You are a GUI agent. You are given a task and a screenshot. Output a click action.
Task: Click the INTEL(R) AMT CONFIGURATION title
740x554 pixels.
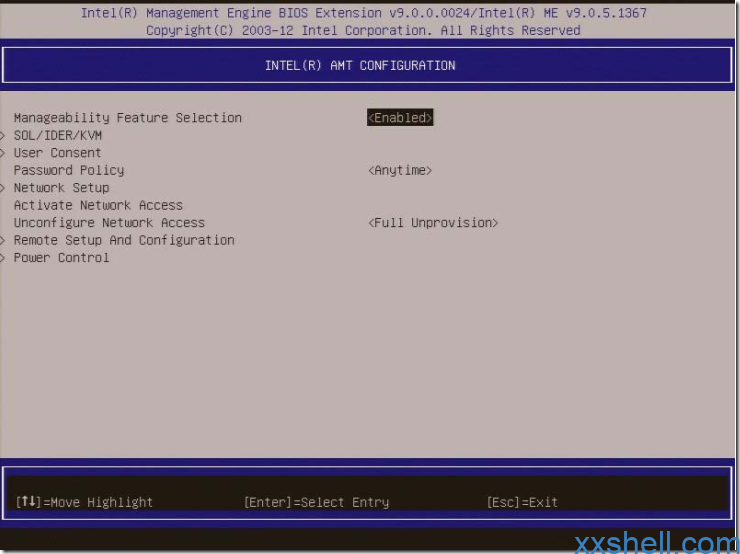point(360,66)
